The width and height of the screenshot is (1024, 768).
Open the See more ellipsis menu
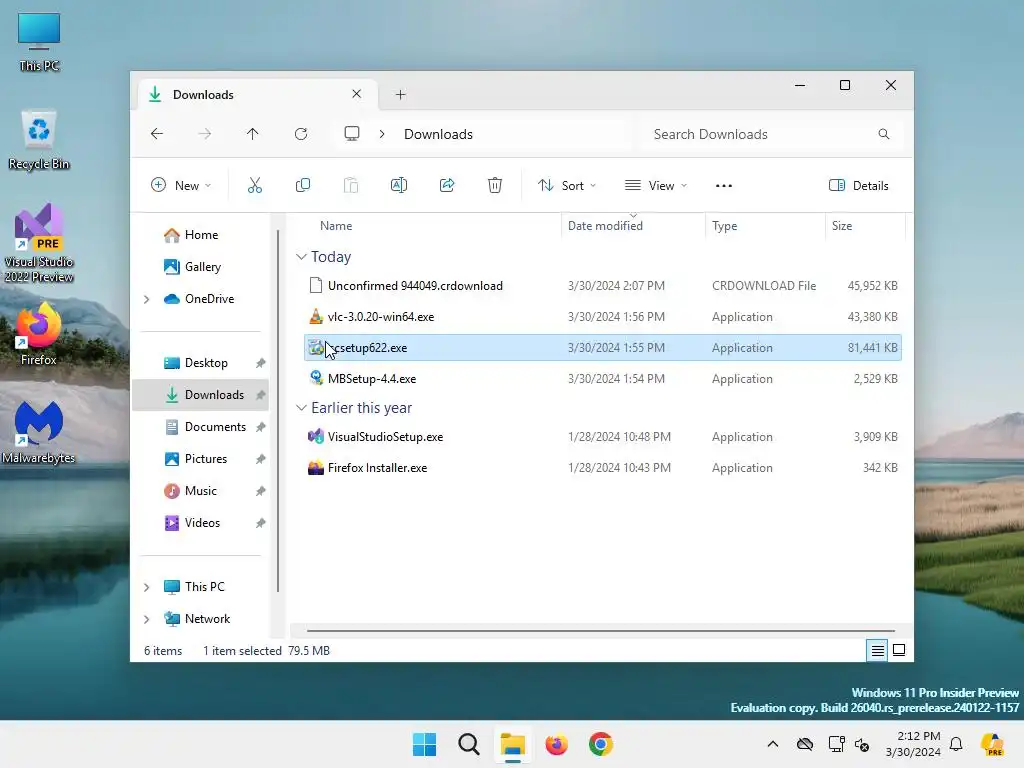pyautogui.click(x=724, y=185)
